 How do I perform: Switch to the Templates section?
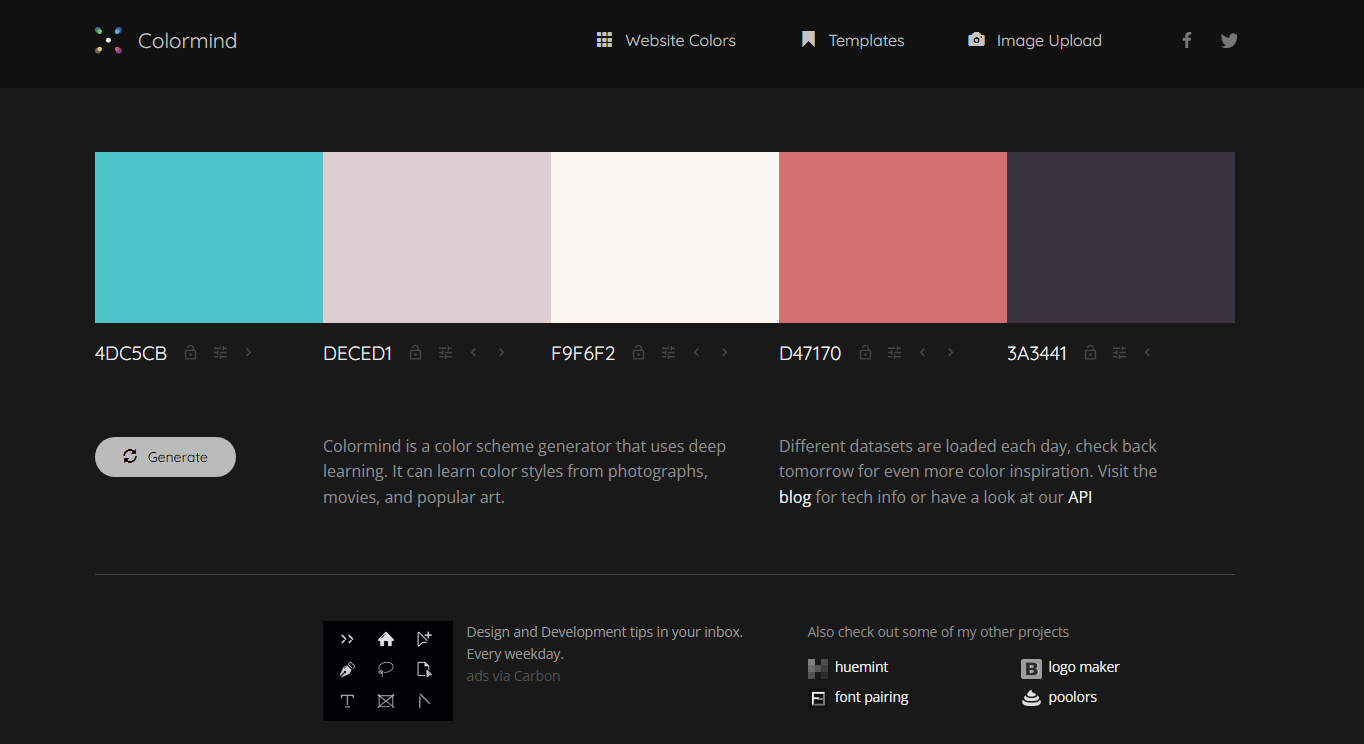851,40
